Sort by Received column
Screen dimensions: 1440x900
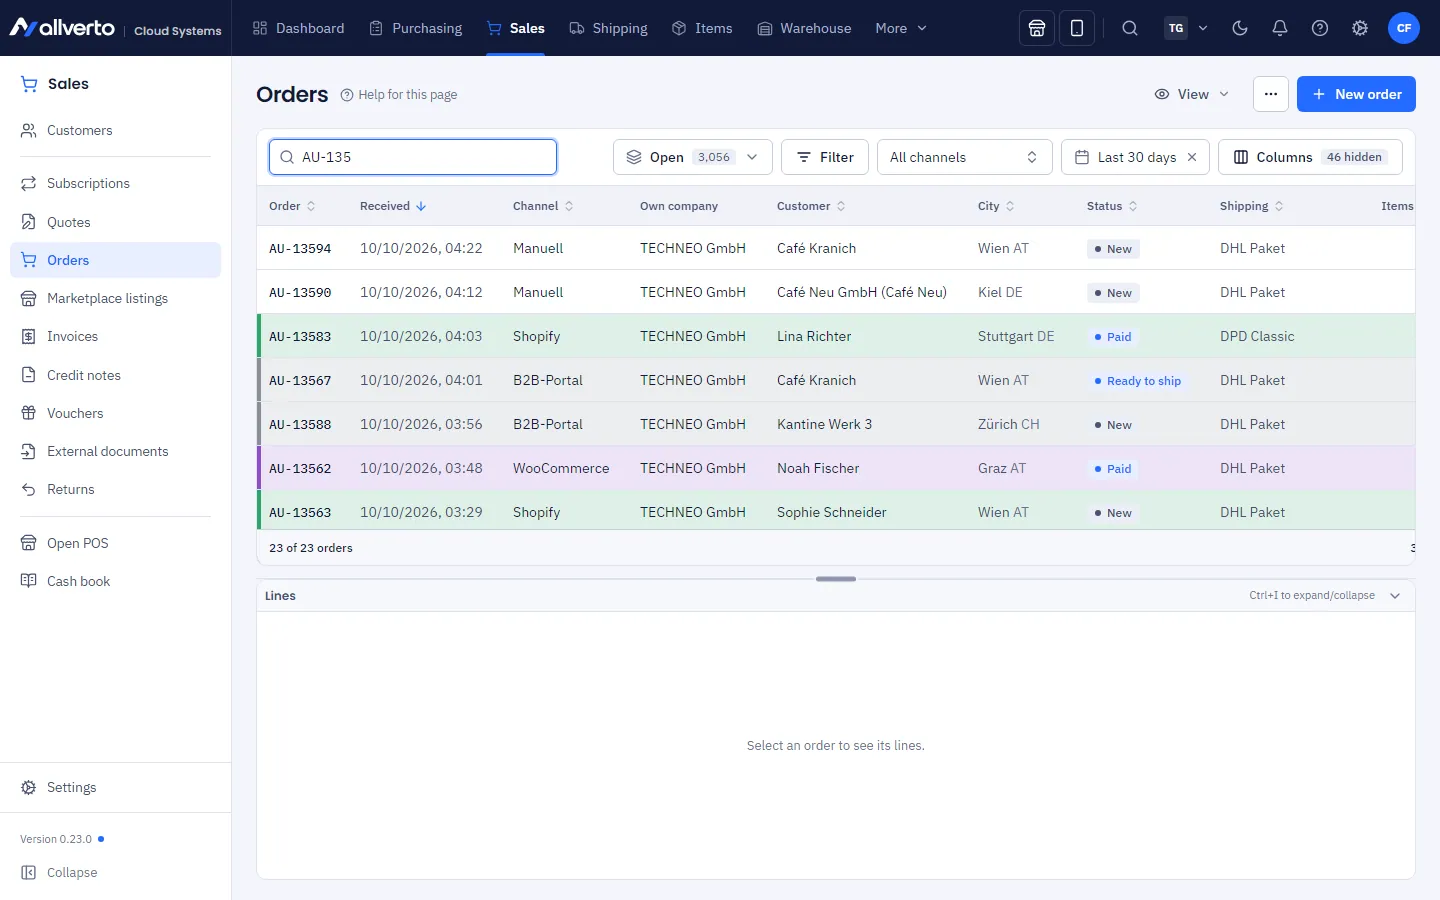pos(393,206)
